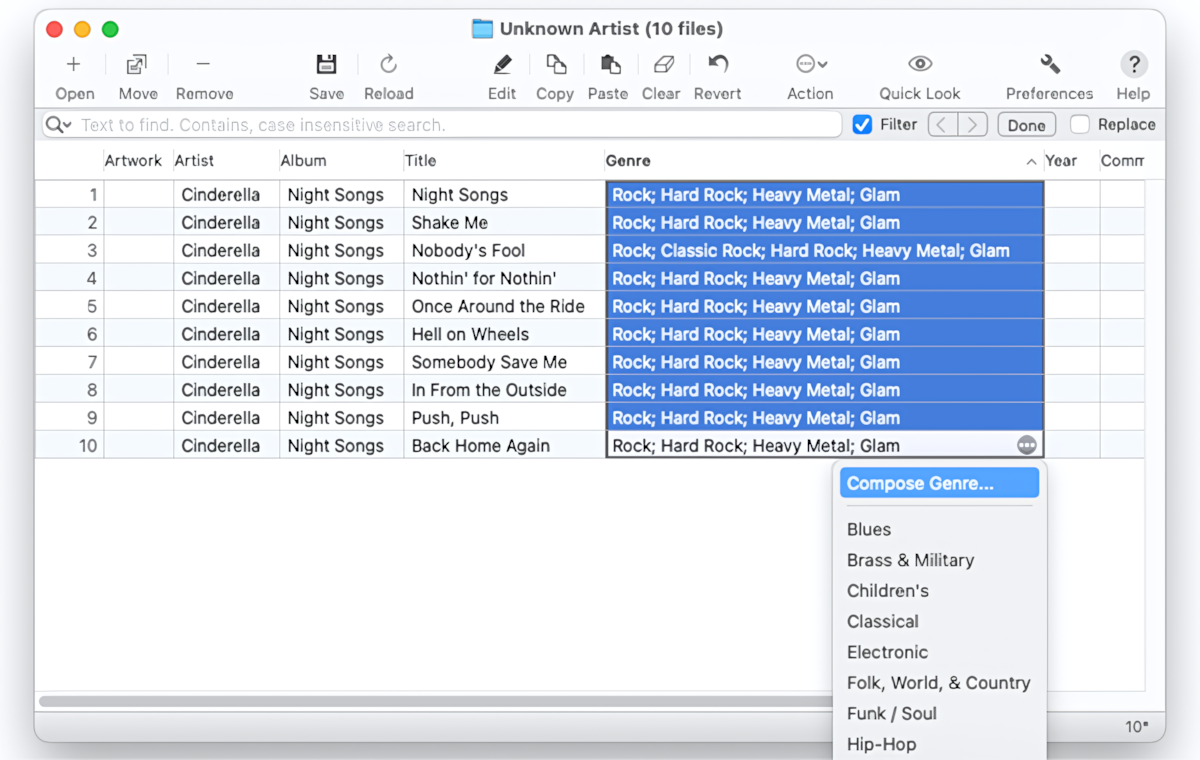Revert changes with the Revert icon

718,64
